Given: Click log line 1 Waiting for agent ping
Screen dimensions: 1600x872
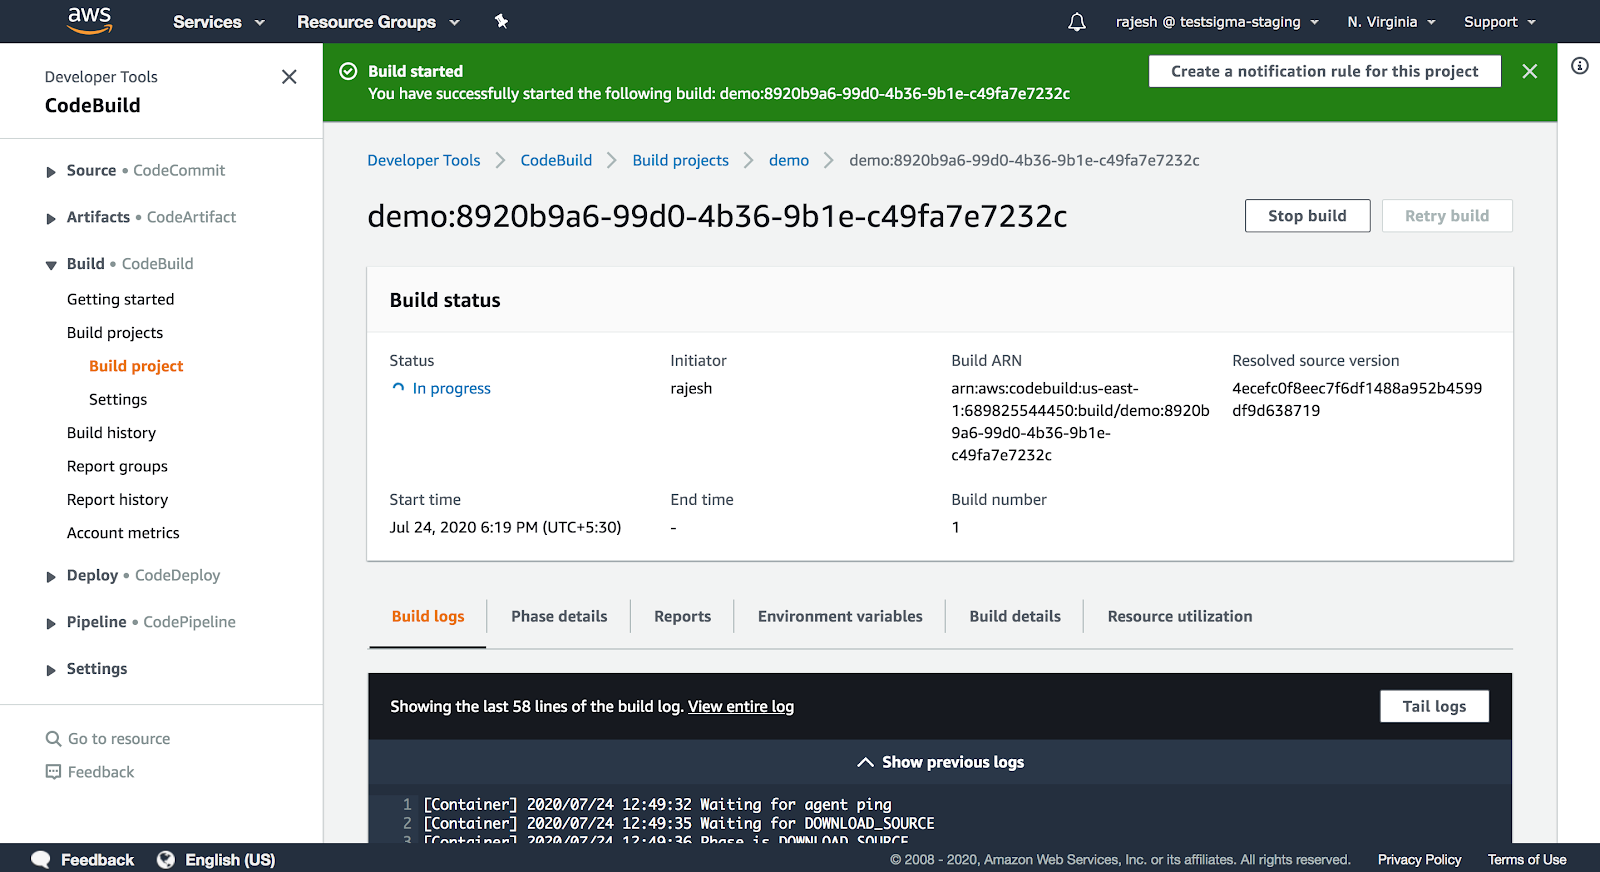Looking at the screenshot, I should pos(657,804).
